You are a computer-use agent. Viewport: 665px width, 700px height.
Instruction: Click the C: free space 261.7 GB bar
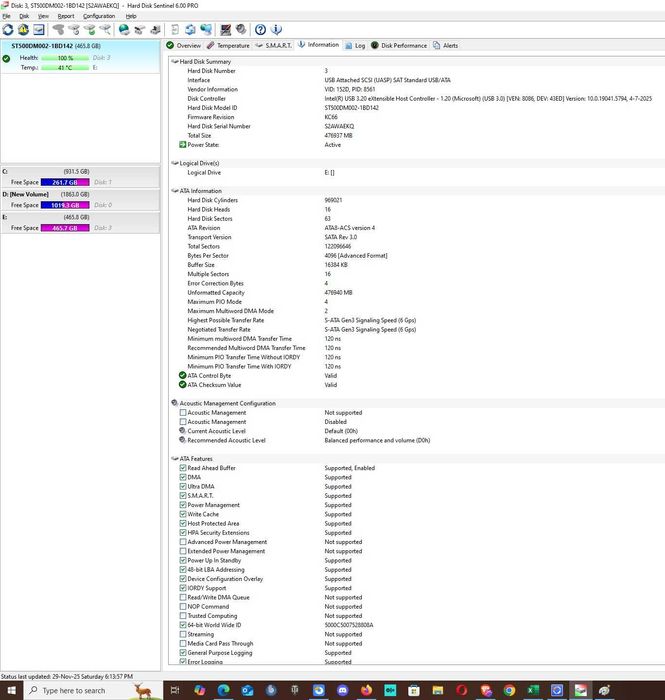pyautogui.click(x=65, y=182)
